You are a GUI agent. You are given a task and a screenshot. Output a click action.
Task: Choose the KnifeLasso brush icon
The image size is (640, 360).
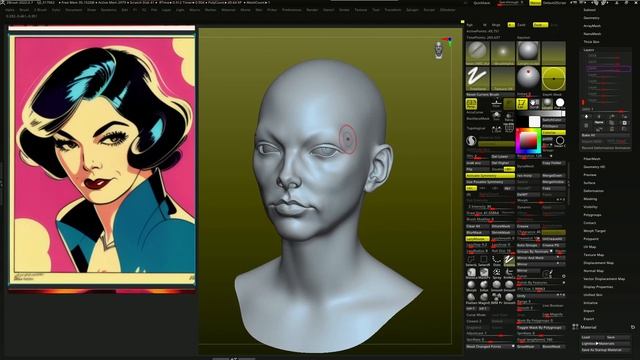click(509, 272)
